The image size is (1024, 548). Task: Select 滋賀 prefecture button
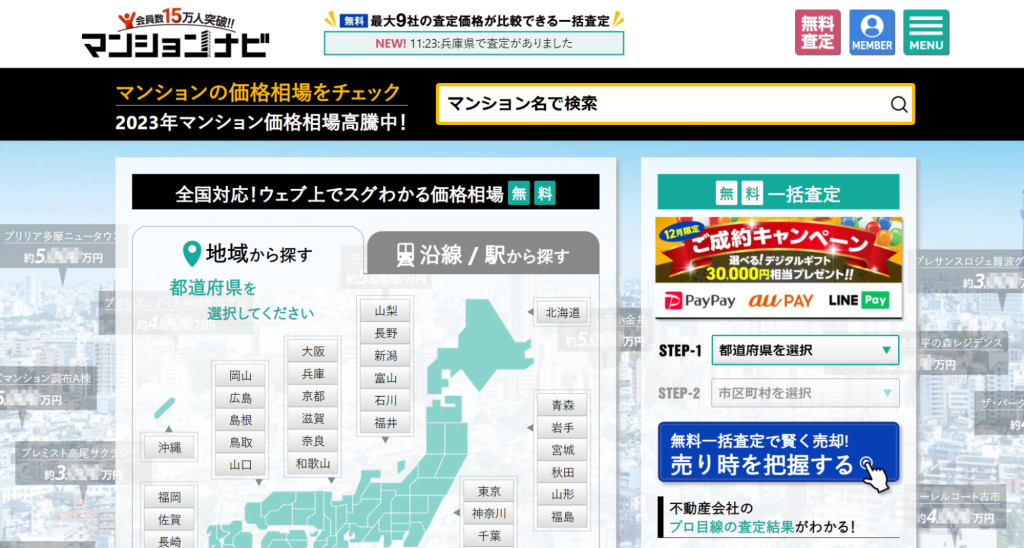coord(313,418)
